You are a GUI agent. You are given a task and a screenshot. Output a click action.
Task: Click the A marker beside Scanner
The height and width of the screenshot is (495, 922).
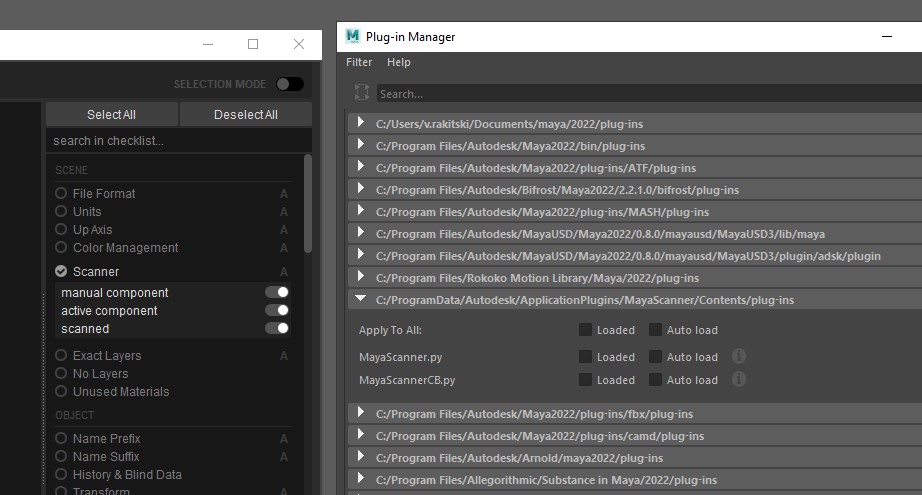pyautogui.click(x=284, y=272)
